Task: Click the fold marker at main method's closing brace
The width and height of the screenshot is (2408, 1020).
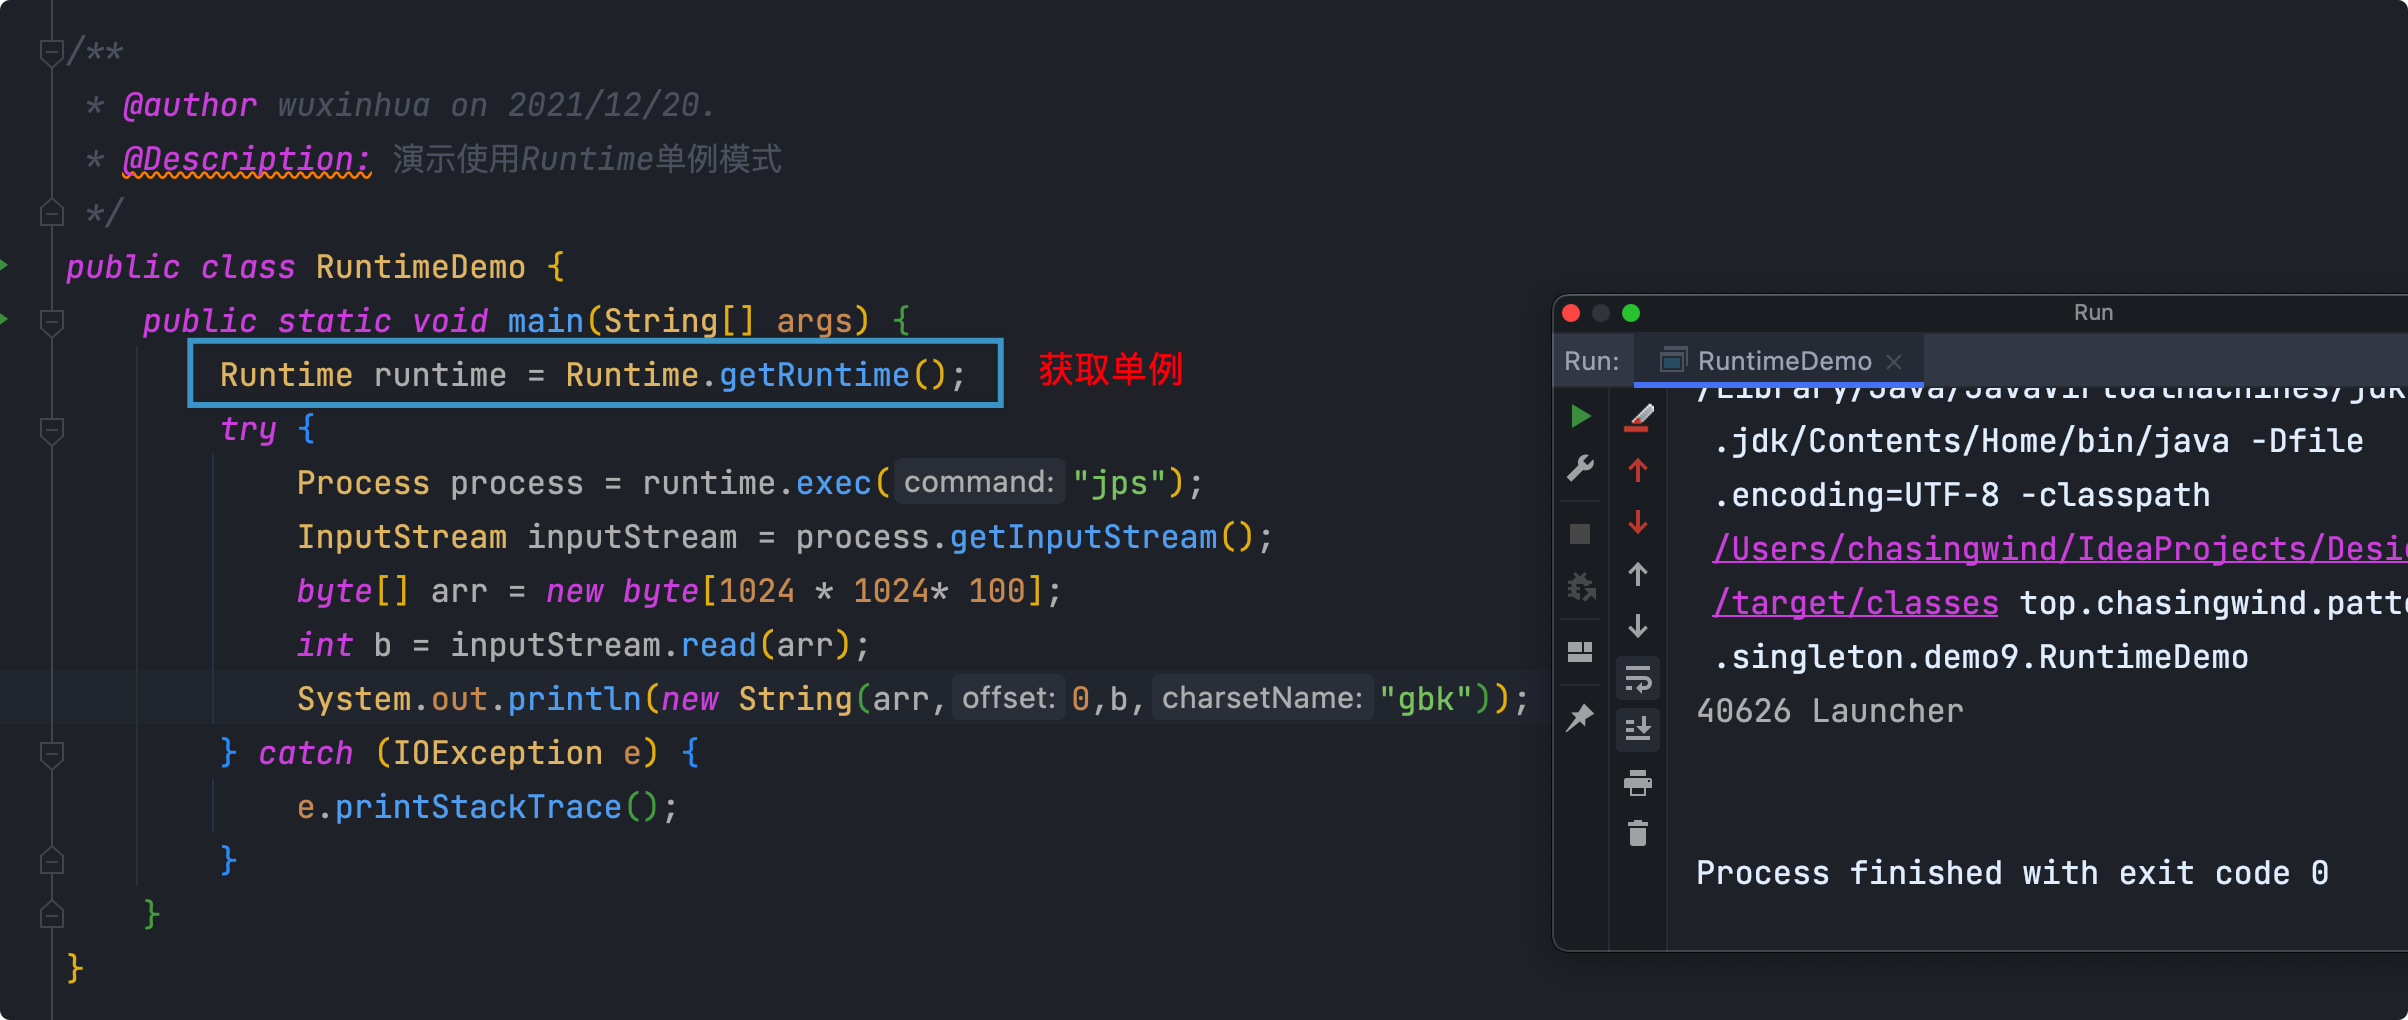Action: (x=52, y=915)
